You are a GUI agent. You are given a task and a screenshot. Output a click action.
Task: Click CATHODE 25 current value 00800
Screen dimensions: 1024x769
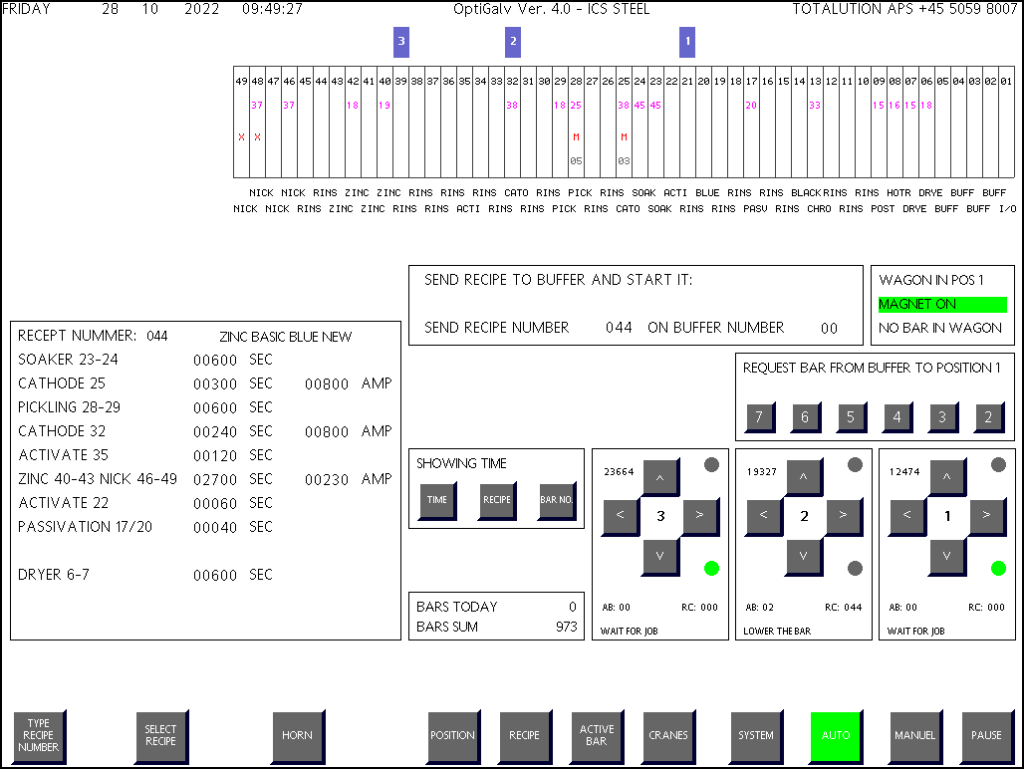[327, 384]
